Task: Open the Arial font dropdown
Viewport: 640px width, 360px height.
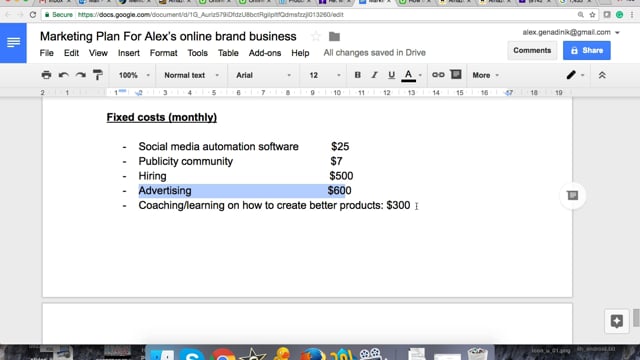Action: coord(263,75)
